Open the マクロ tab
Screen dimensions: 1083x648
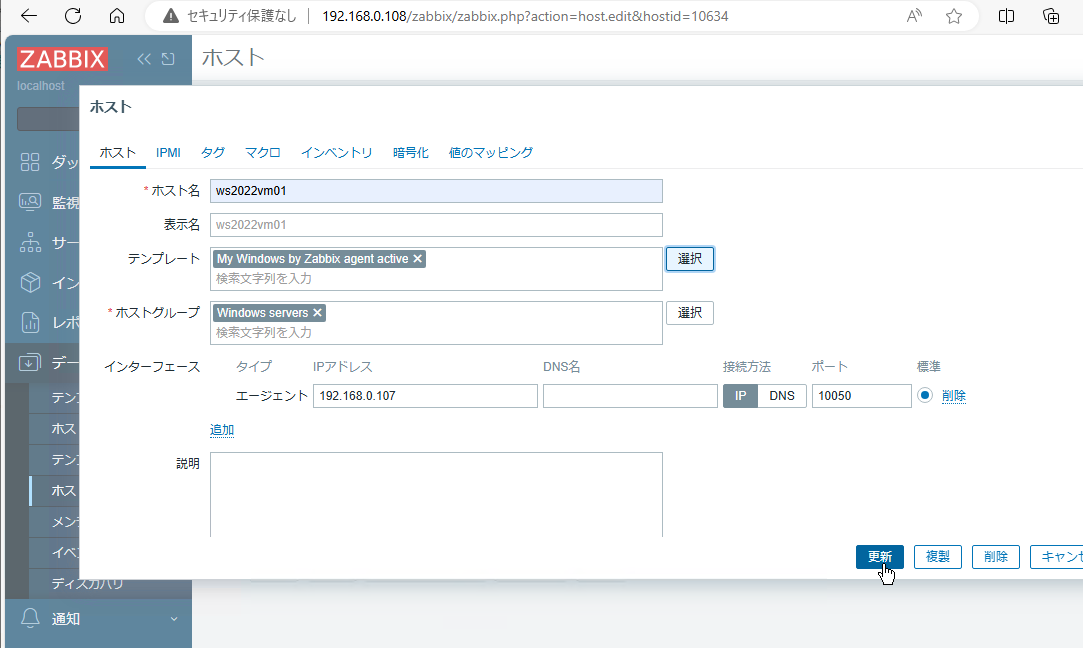(x=262, y=152)
